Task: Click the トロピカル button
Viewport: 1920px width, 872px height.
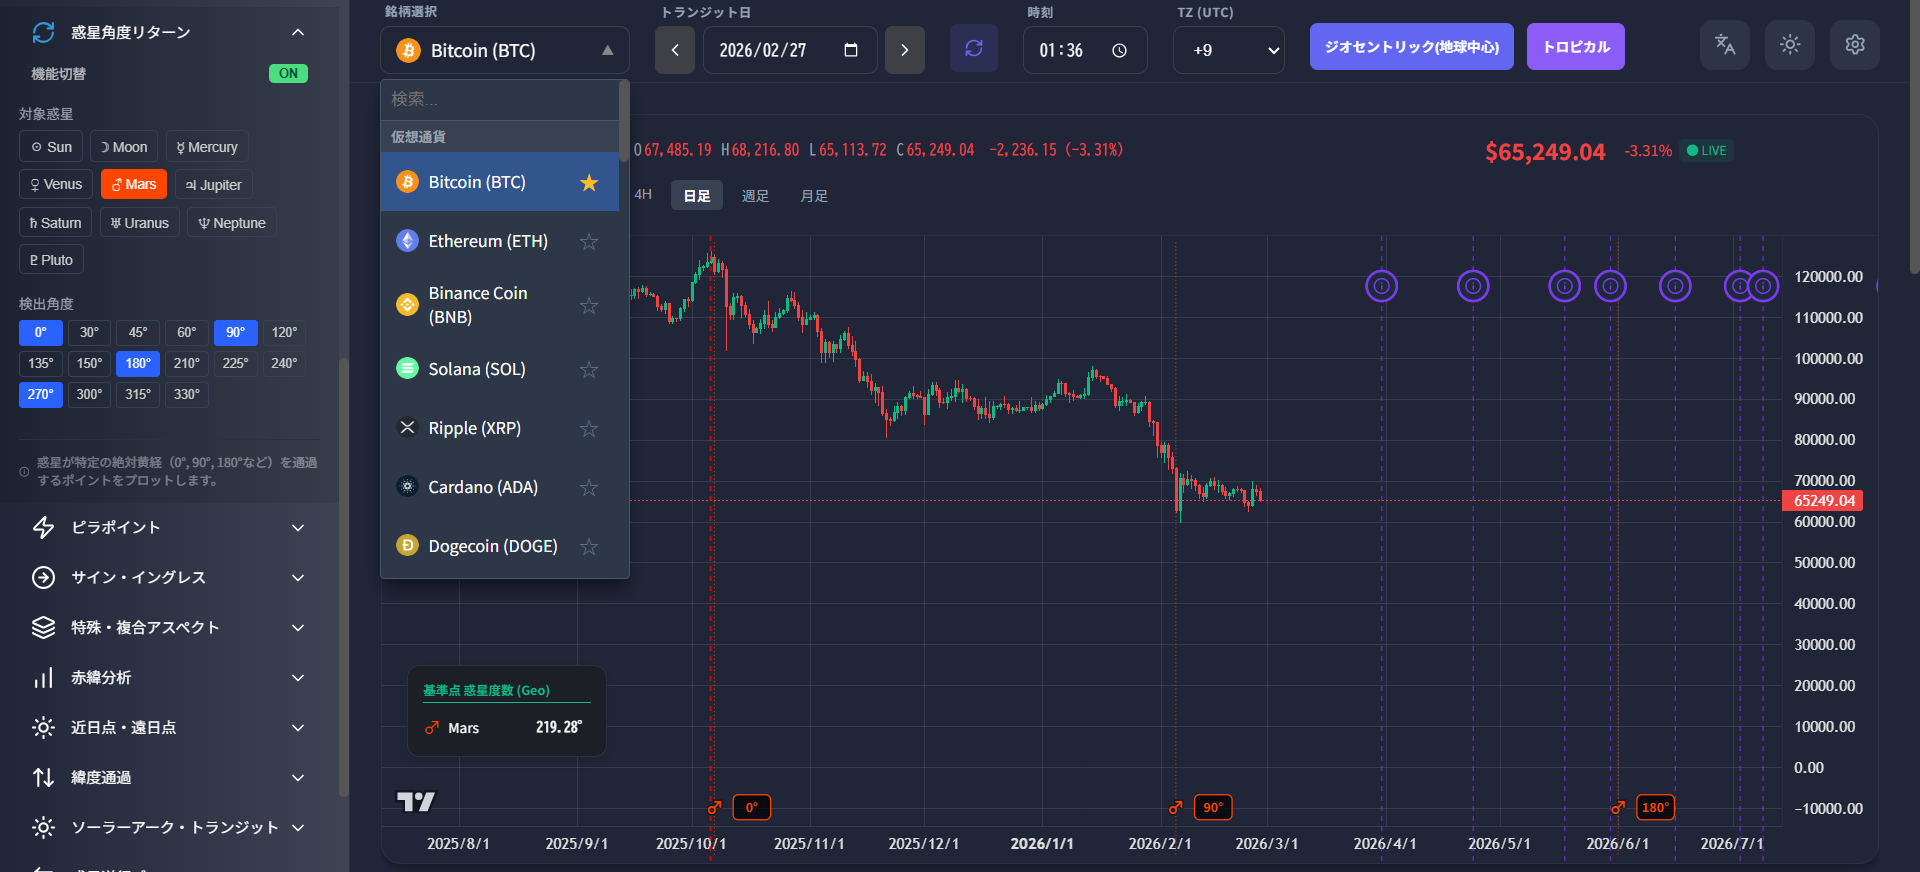Action: click(x=1576, y=47)
